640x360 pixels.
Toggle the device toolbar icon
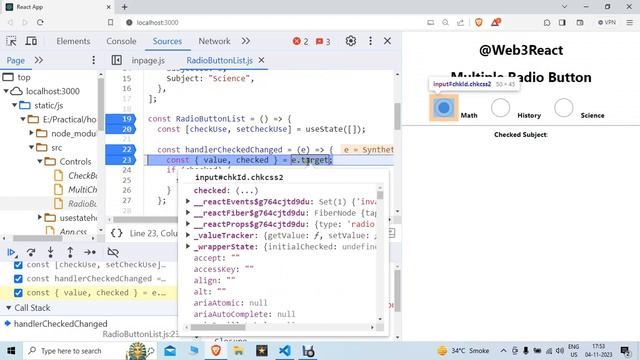[x=31, y=41]
